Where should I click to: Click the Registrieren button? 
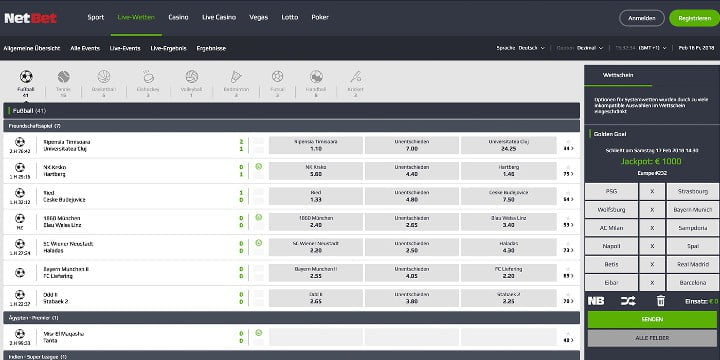(x=694, y=18)
